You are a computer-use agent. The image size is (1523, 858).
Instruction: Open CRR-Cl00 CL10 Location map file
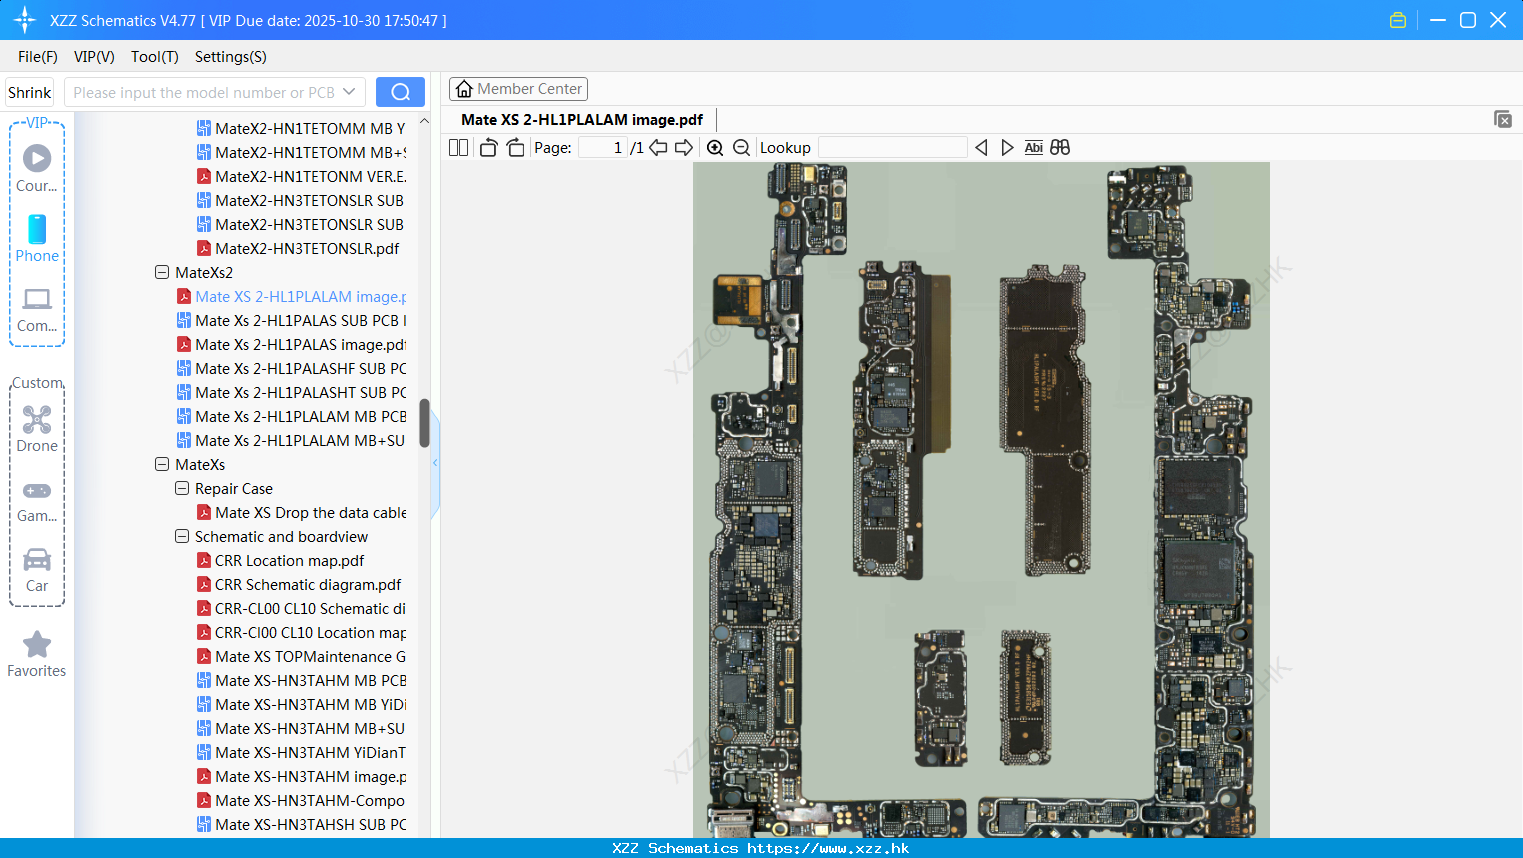pos(301,632)
